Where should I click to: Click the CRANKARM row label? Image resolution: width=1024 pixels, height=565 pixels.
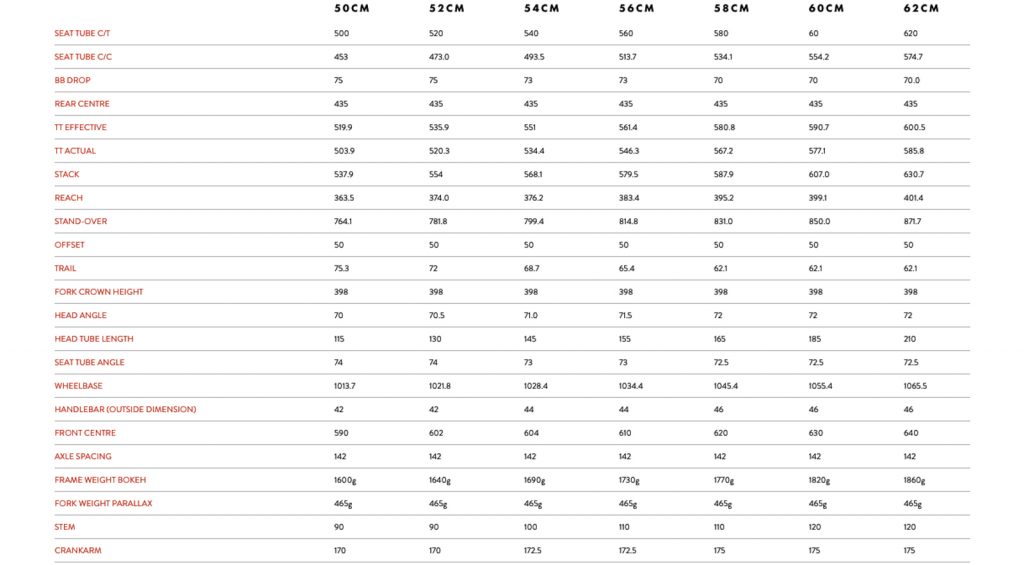[x=78, y=550]
